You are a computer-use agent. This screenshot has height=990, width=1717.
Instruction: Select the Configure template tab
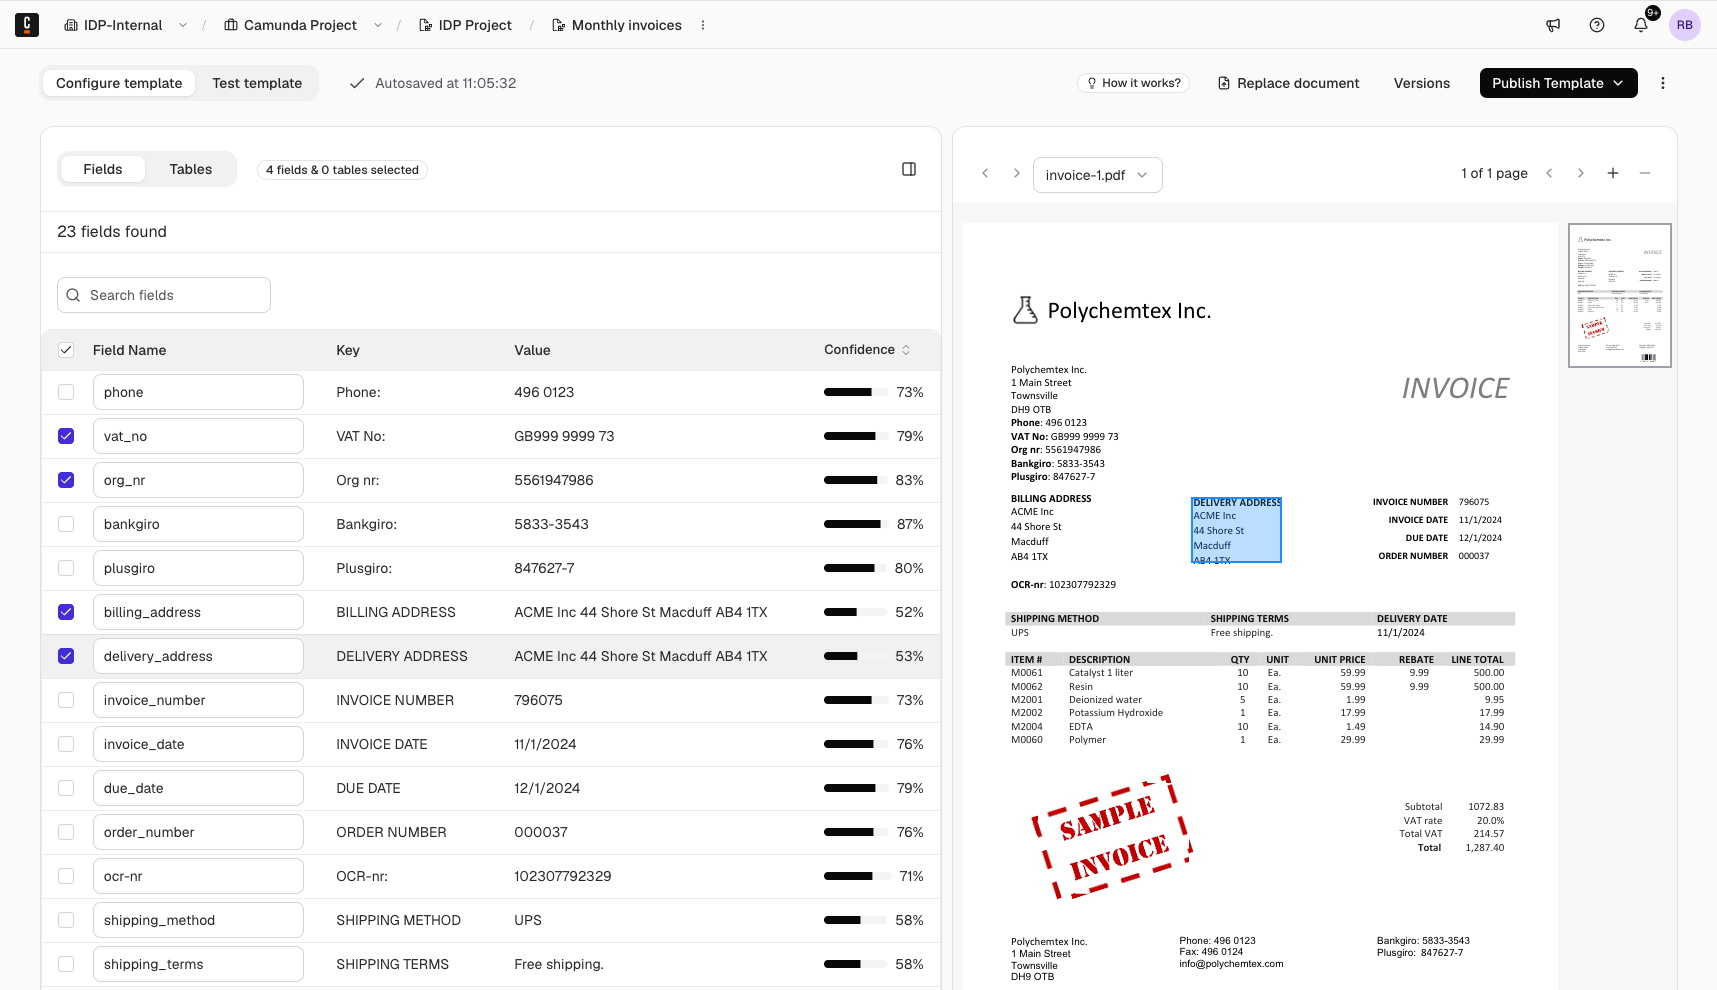(x=119, y=83)
